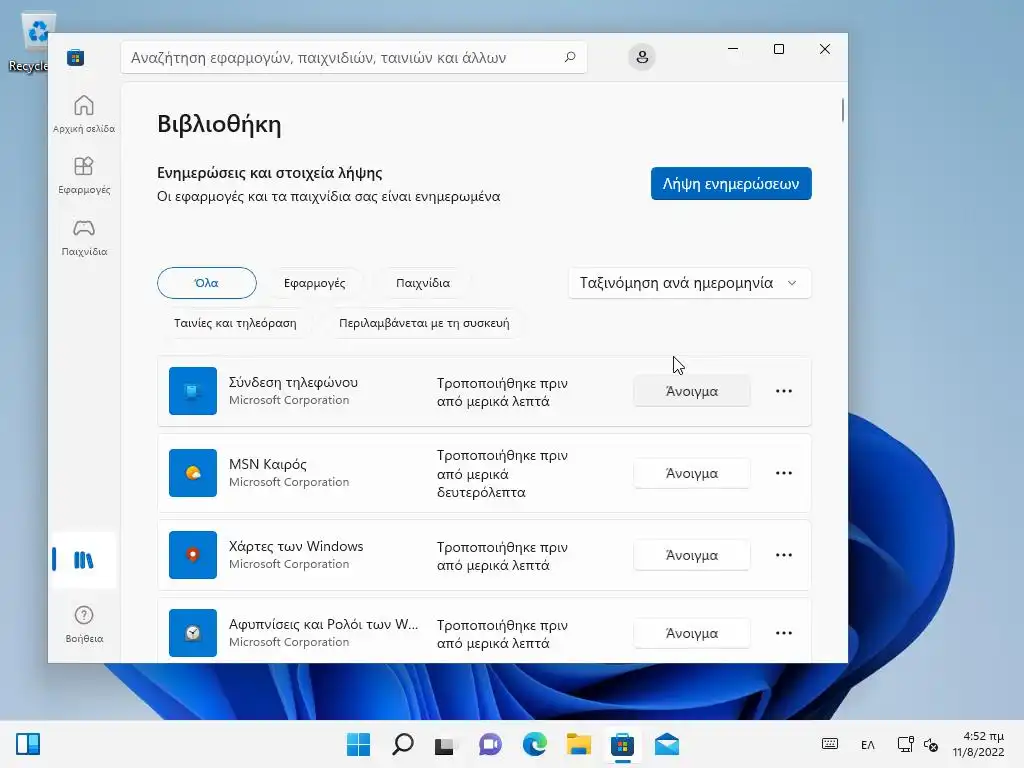1024x768 pixels.
Task: Open File Explorer from the taskbar
Action: [579, 744]
